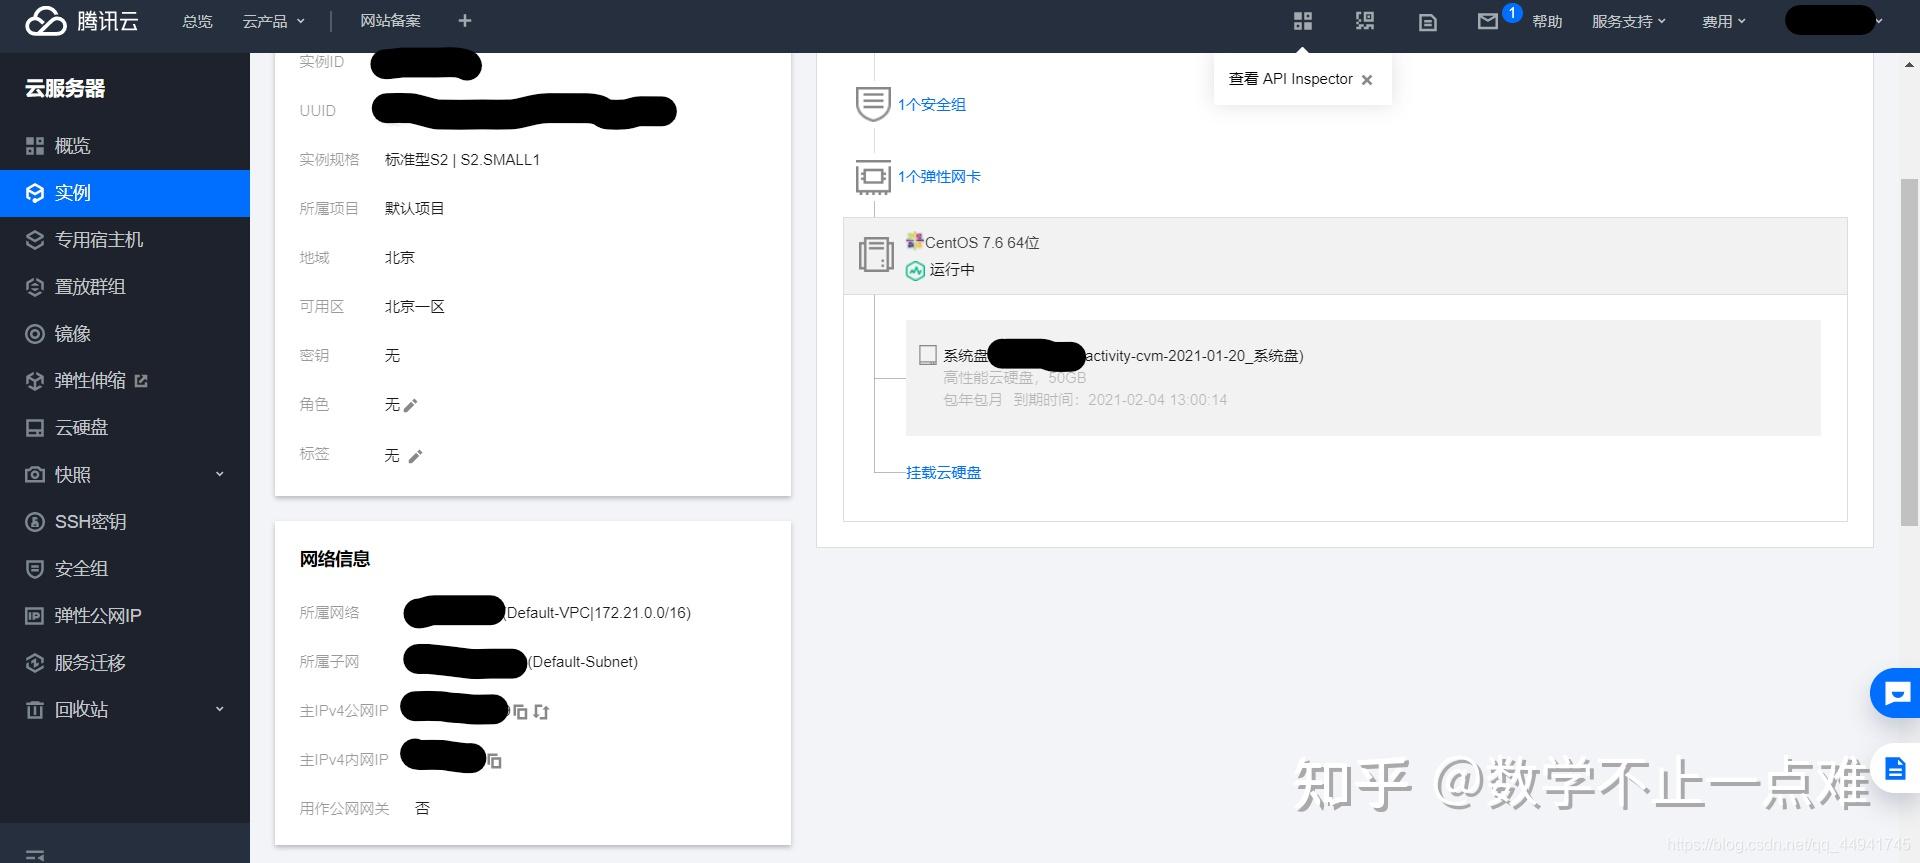Click the SSH密钥 key icon

click(35, 522)
